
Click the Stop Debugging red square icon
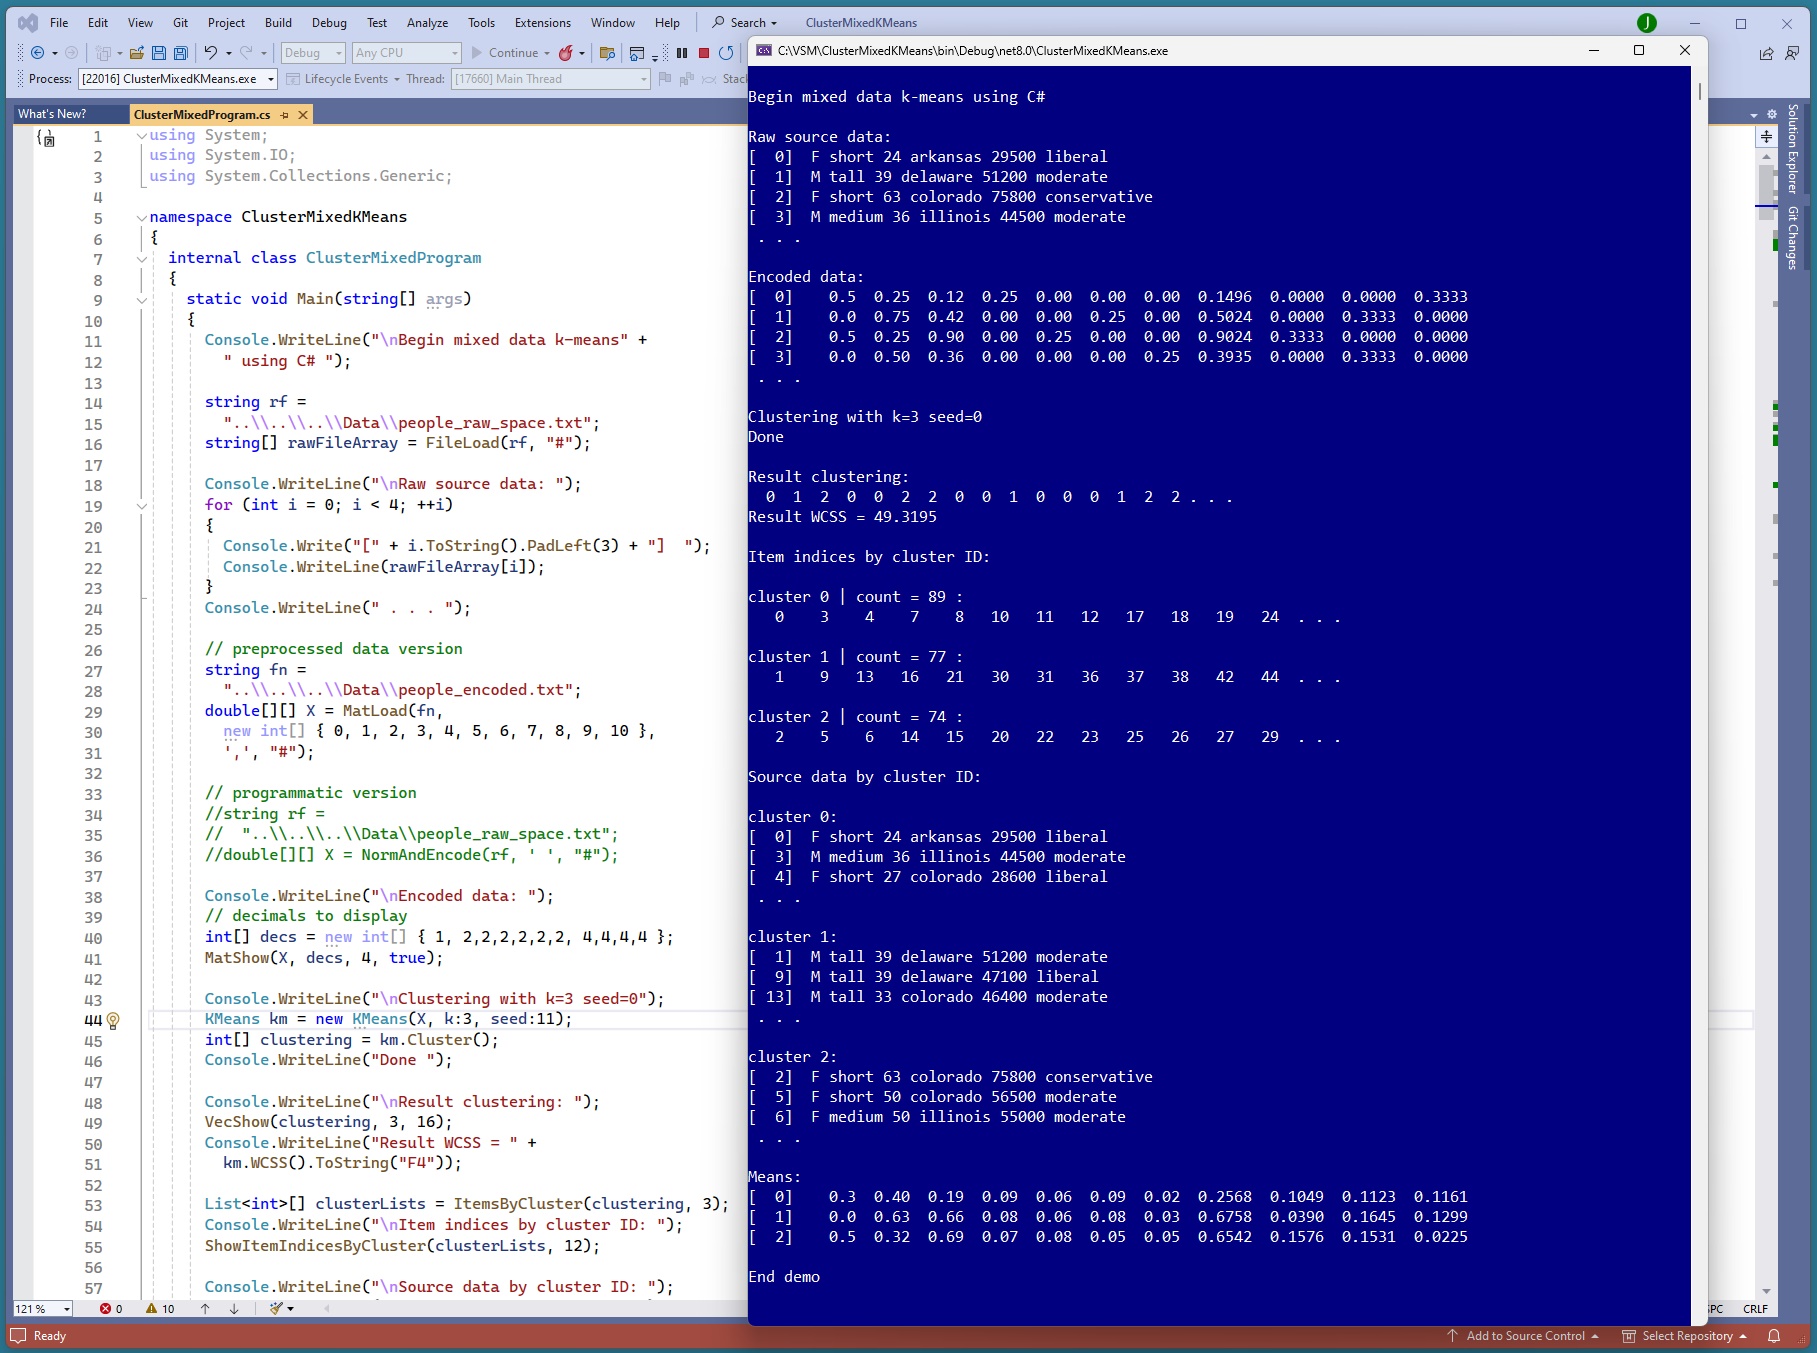tap(704, 53)
